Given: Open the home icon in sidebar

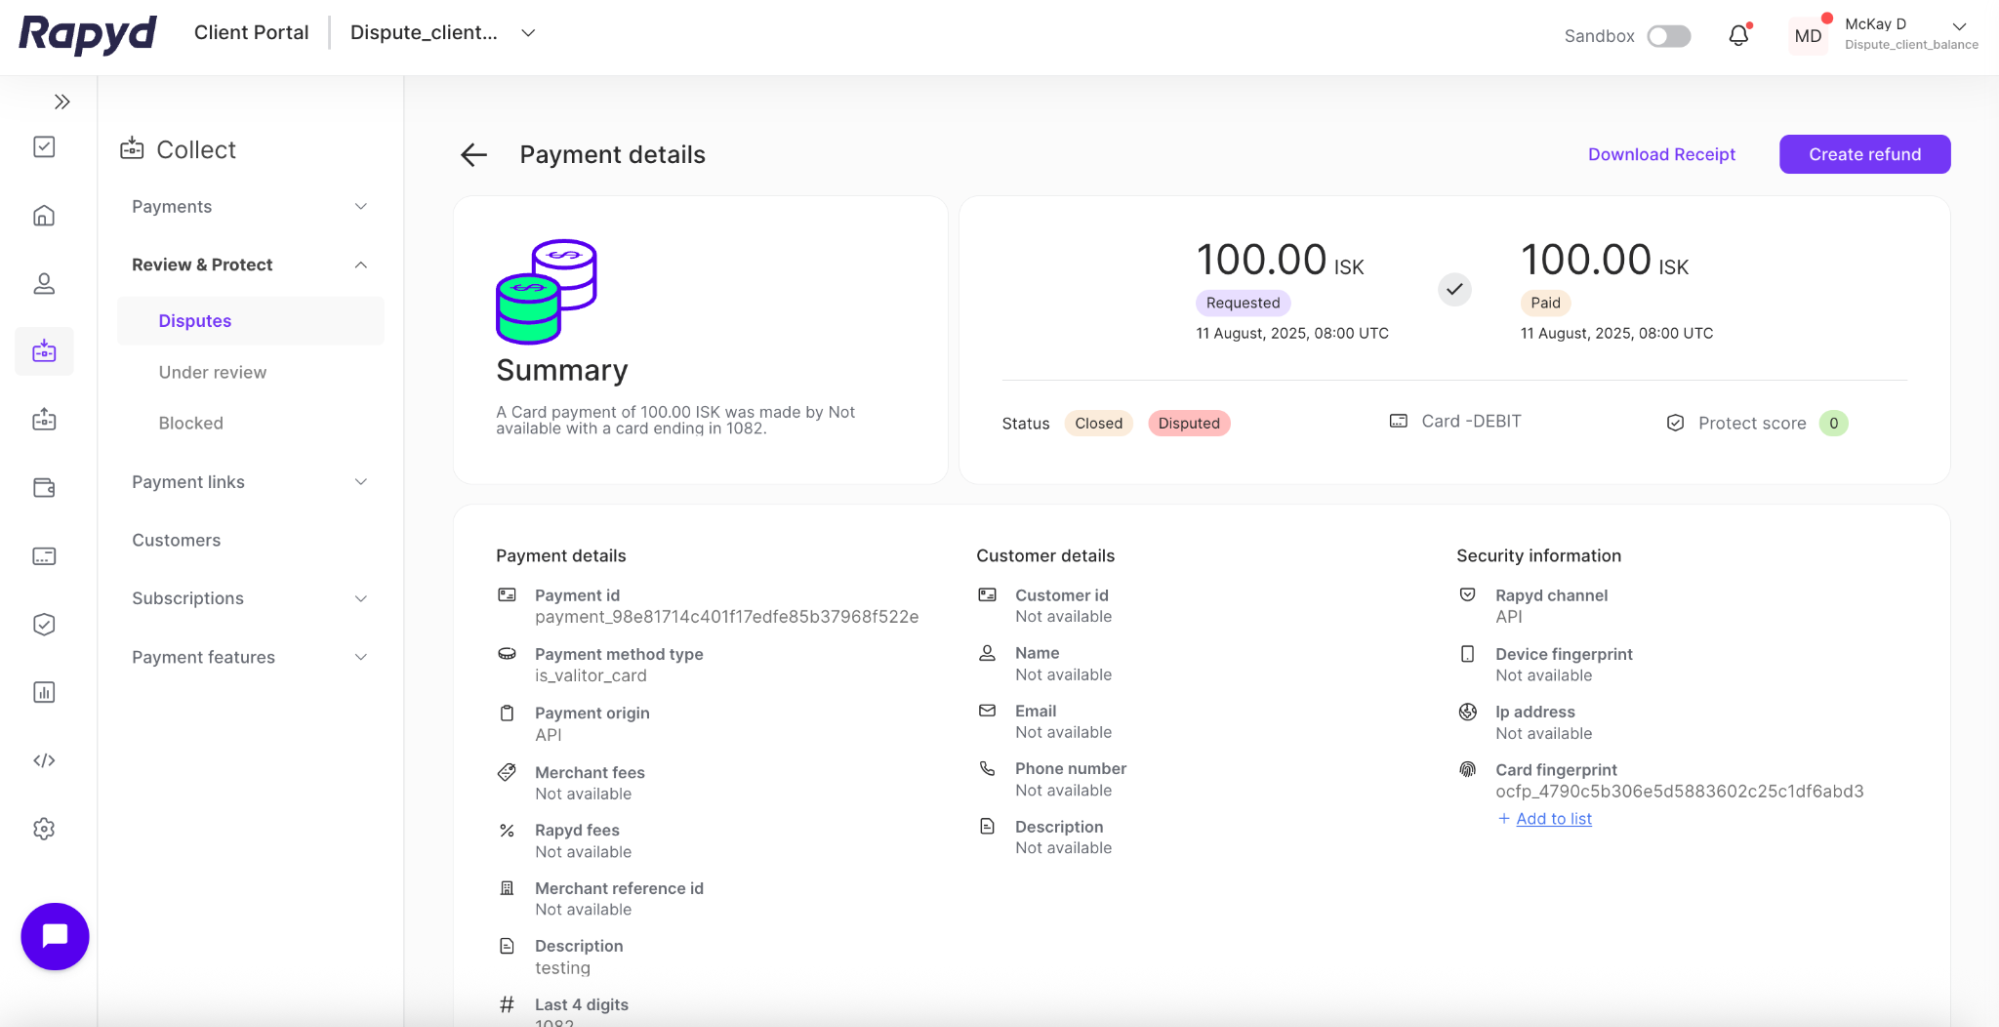Looking at the screenshot, I should [44, 216].
